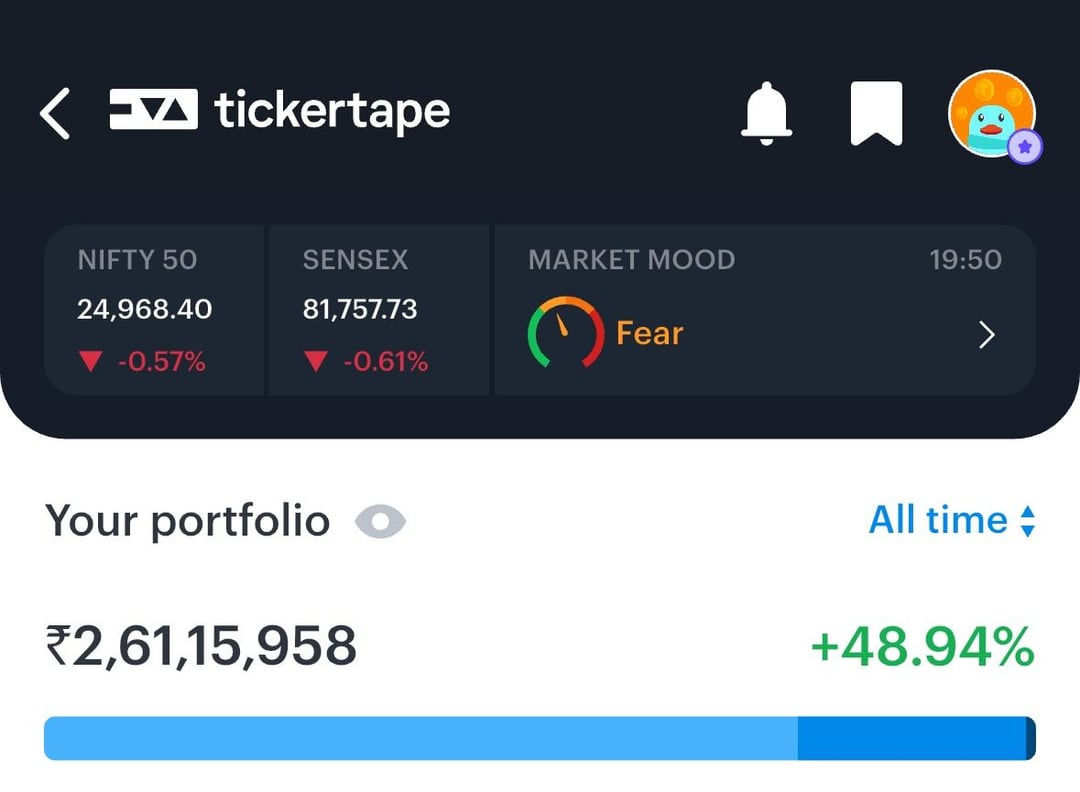Click the portfolio allocation bar

click(540, 738)
